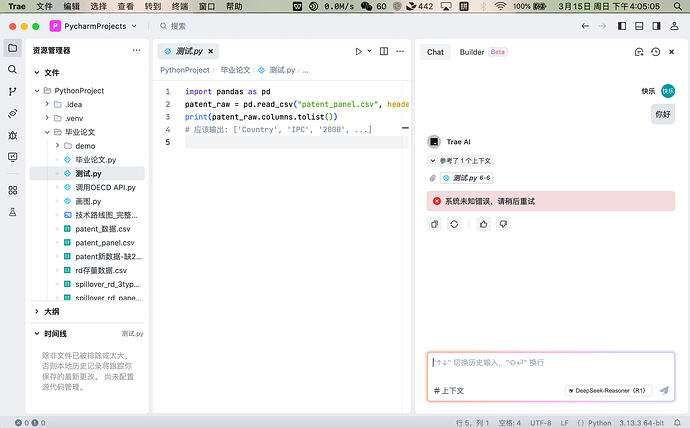Open the Testing flask icon in sidebar
690x428 pixels.
[13, 212]
